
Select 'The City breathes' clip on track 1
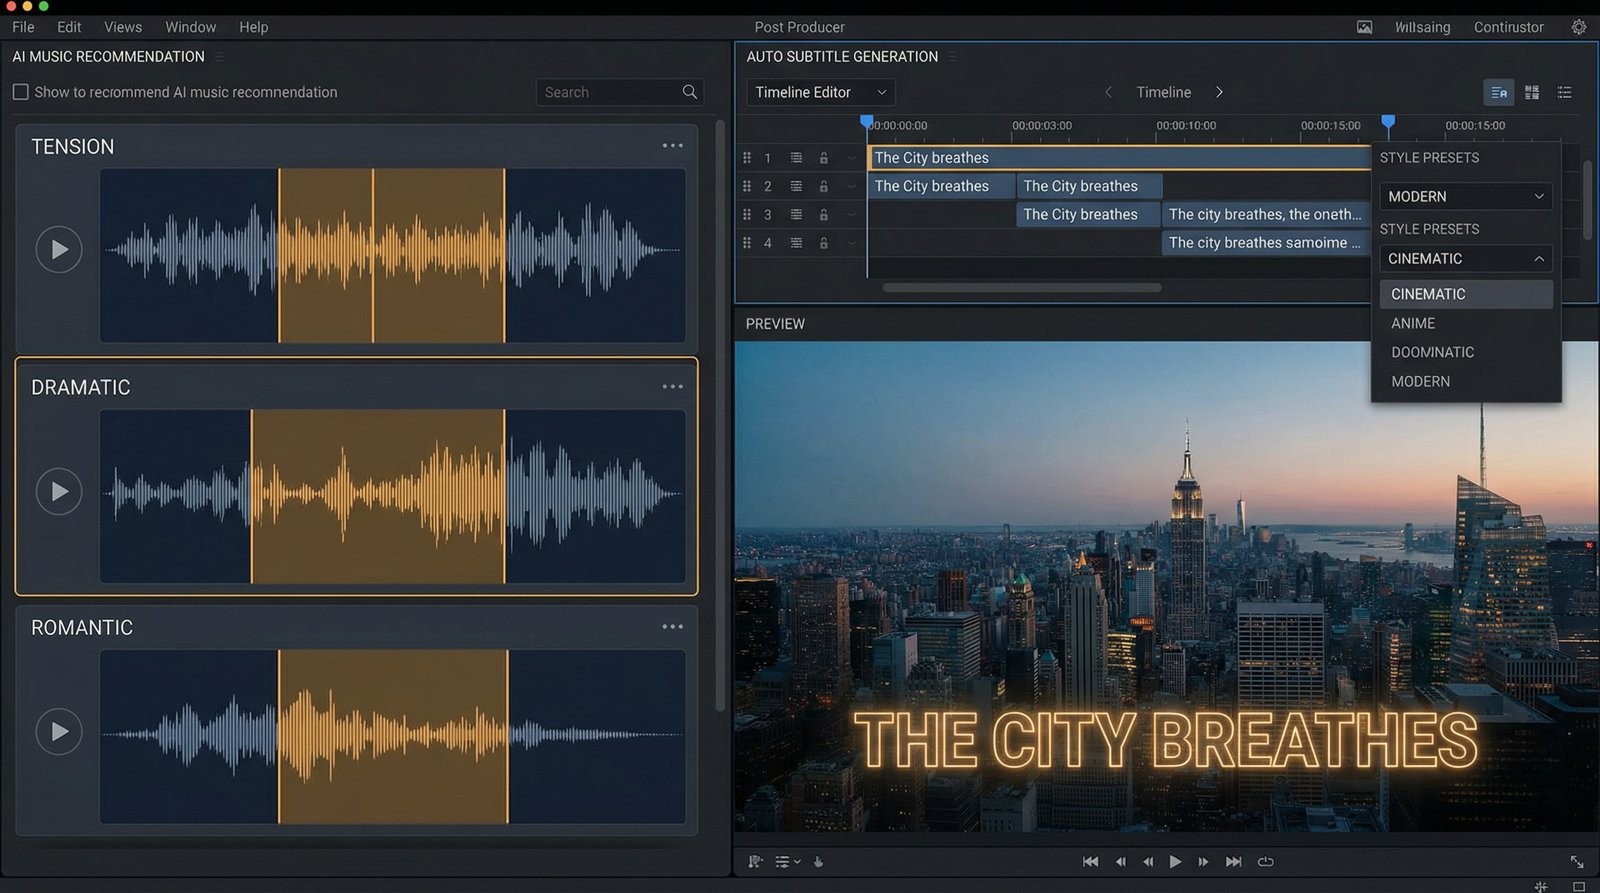click(x=1119, y=158)
